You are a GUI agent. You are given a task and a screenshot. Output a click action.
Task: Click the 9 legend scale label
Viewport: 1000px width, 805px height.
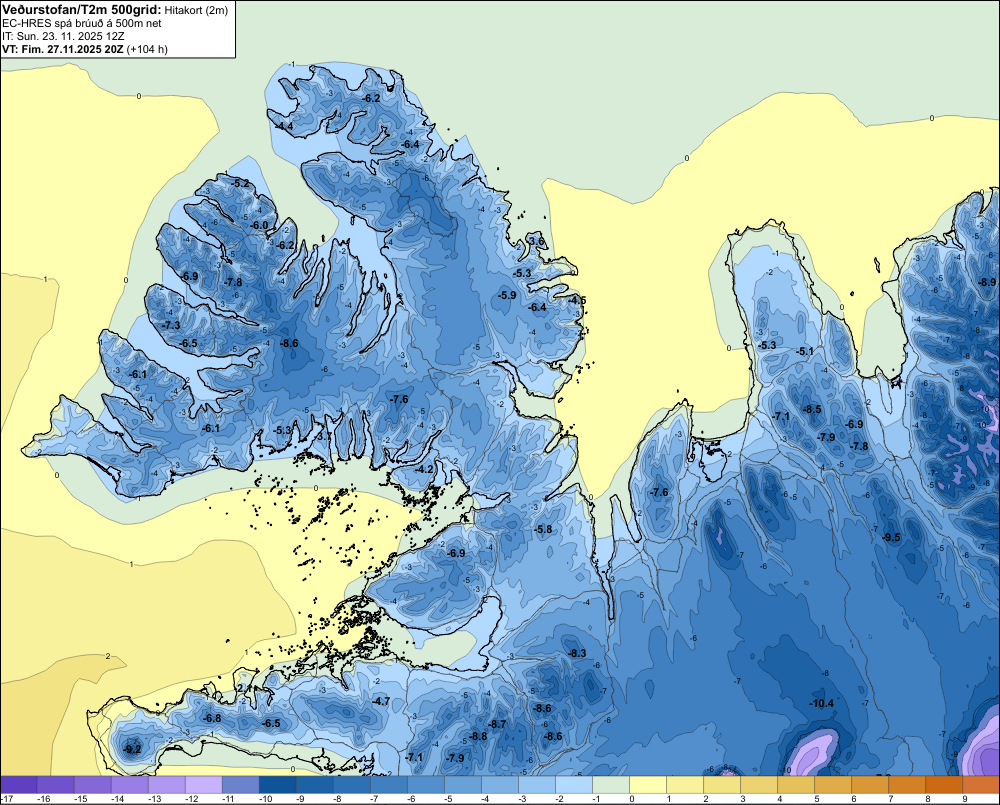[x=965, y=799]
